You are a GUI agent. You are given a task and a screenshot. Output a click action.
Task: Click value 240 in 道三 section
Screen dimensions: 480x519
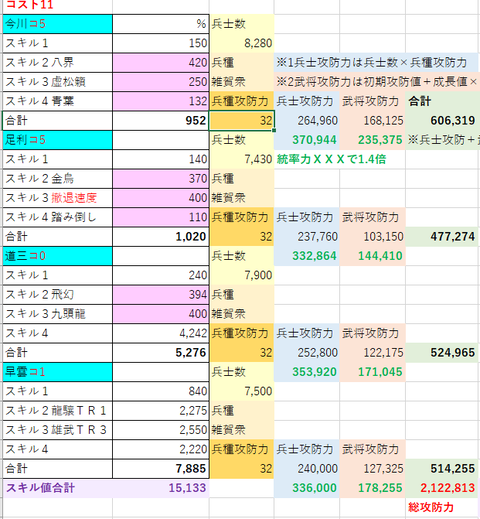(x=161, y=275)
